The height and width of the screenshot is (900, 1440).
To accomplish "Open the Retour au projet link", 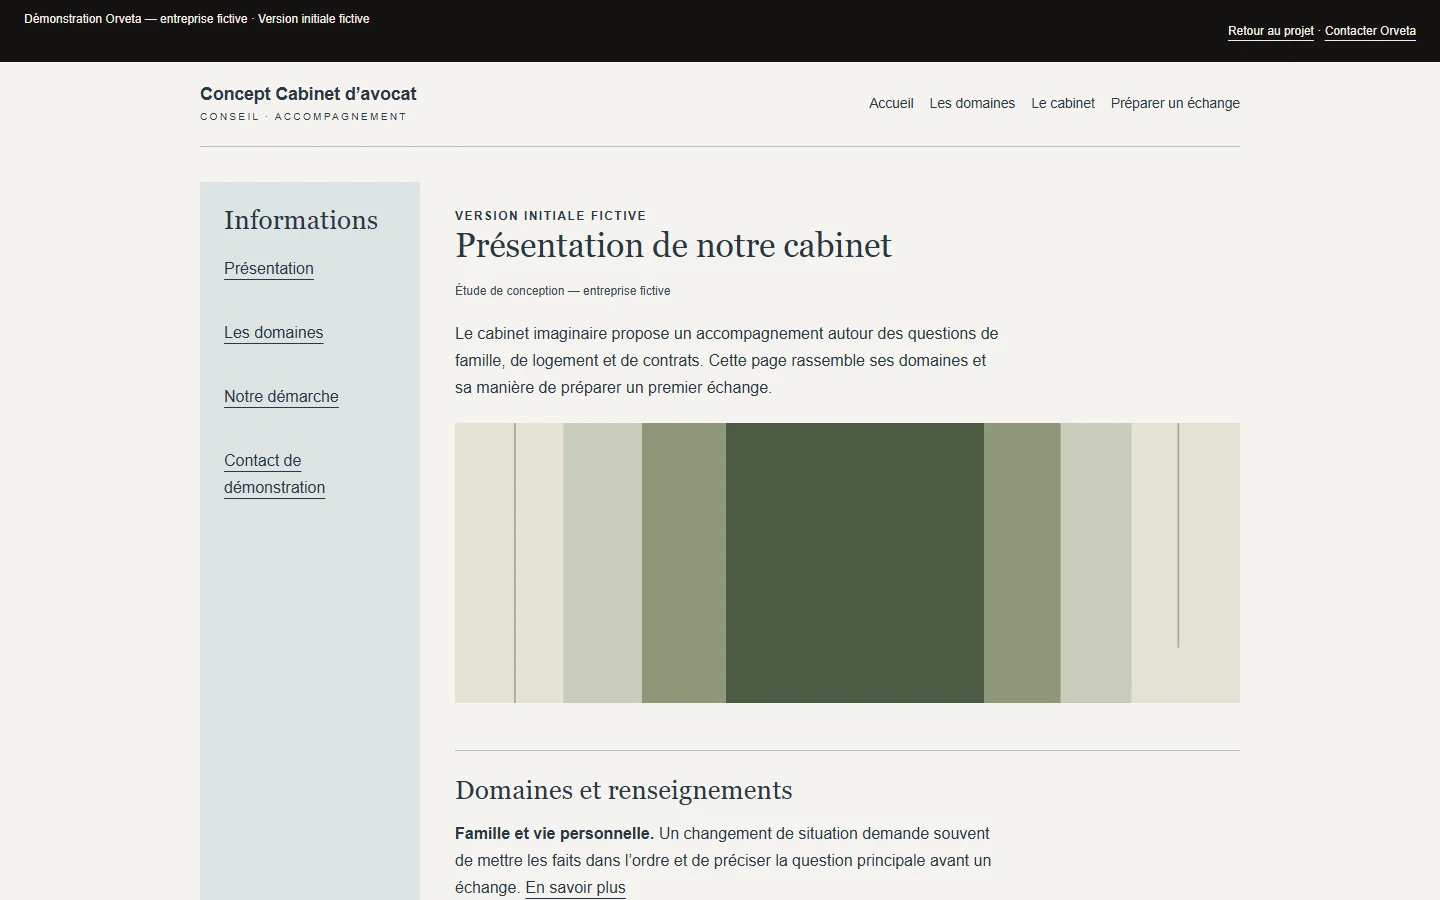I will pos(1270,31).
